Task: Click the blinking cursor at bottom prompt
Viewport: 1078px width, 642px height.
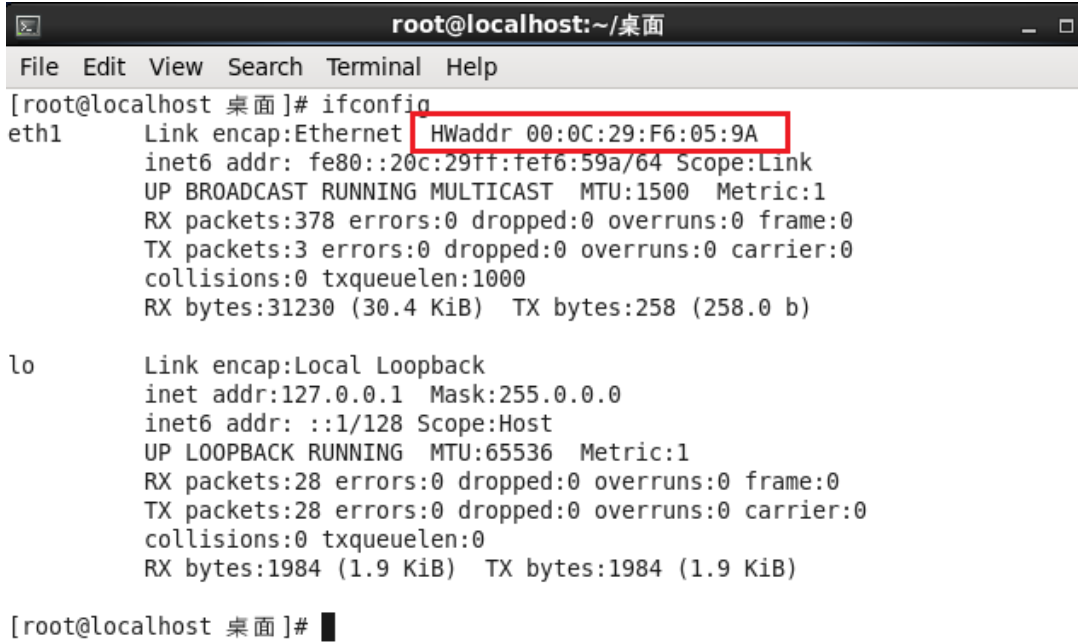Action: (x=328, y=627)
